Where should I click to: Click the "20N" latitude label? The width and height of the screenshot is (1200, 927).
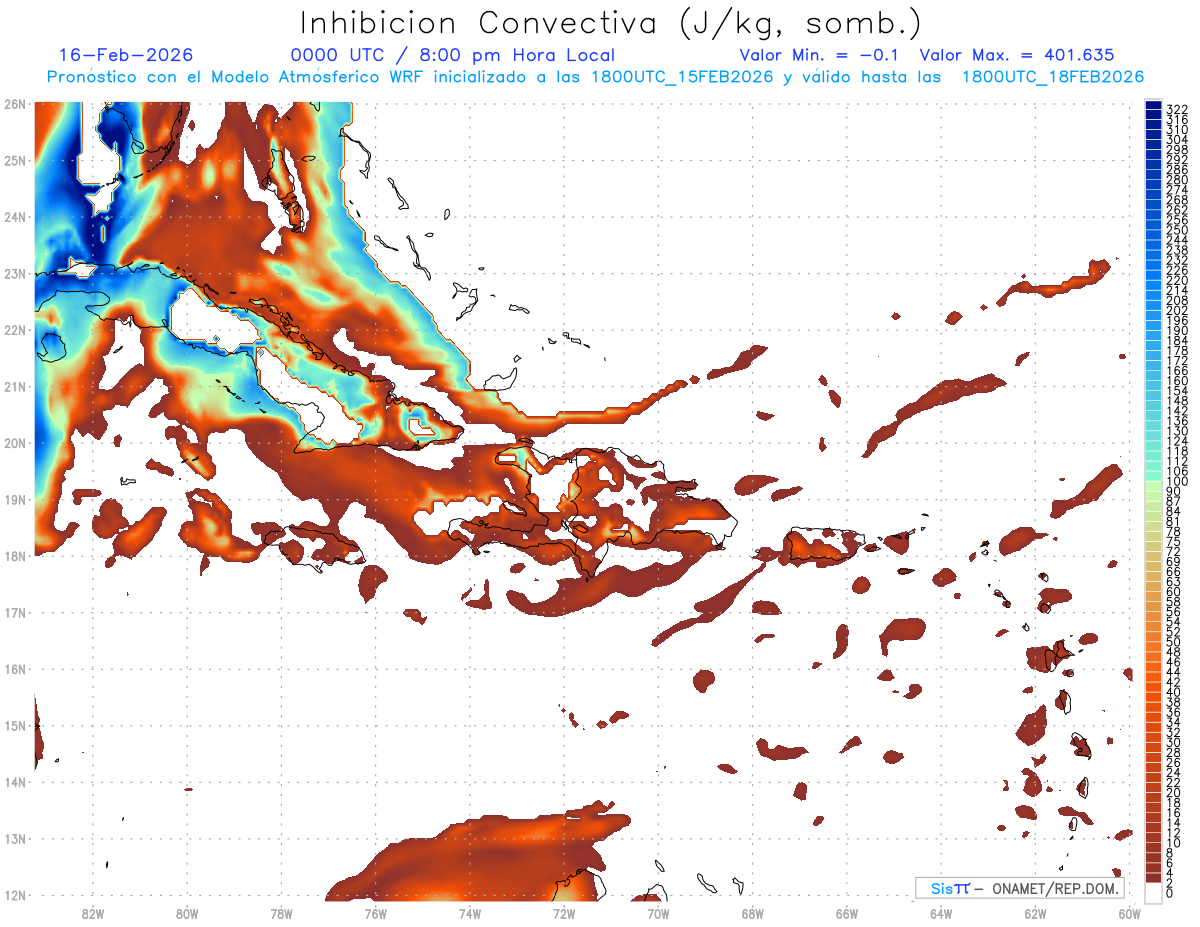tap(14, 443)
